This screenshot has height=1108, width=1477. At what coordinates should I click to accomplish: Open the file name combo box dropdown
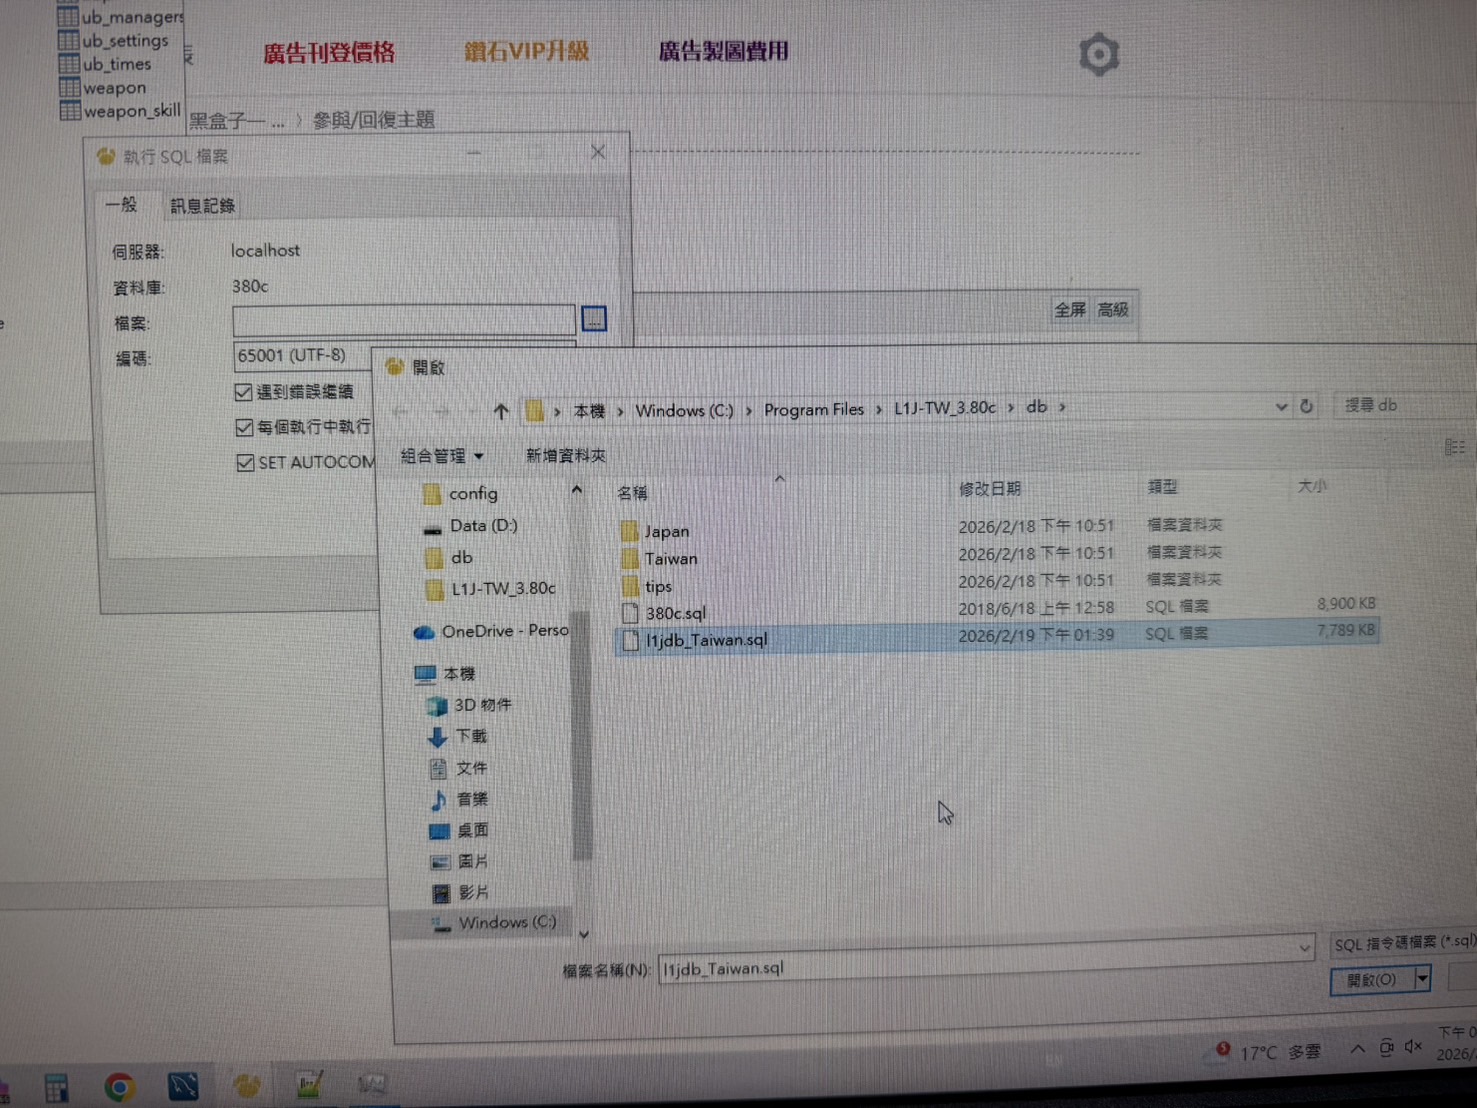point(1304,947)
